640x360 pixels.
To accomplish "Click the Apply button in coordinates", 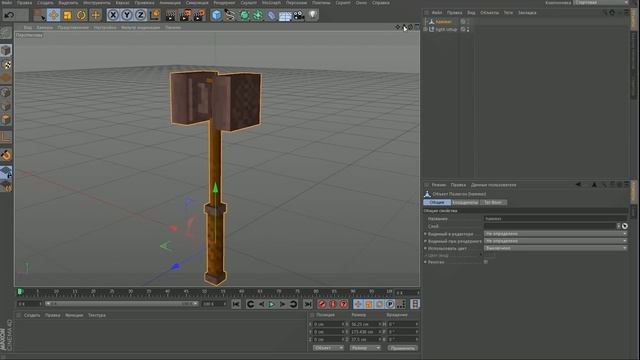I will 402,348.
